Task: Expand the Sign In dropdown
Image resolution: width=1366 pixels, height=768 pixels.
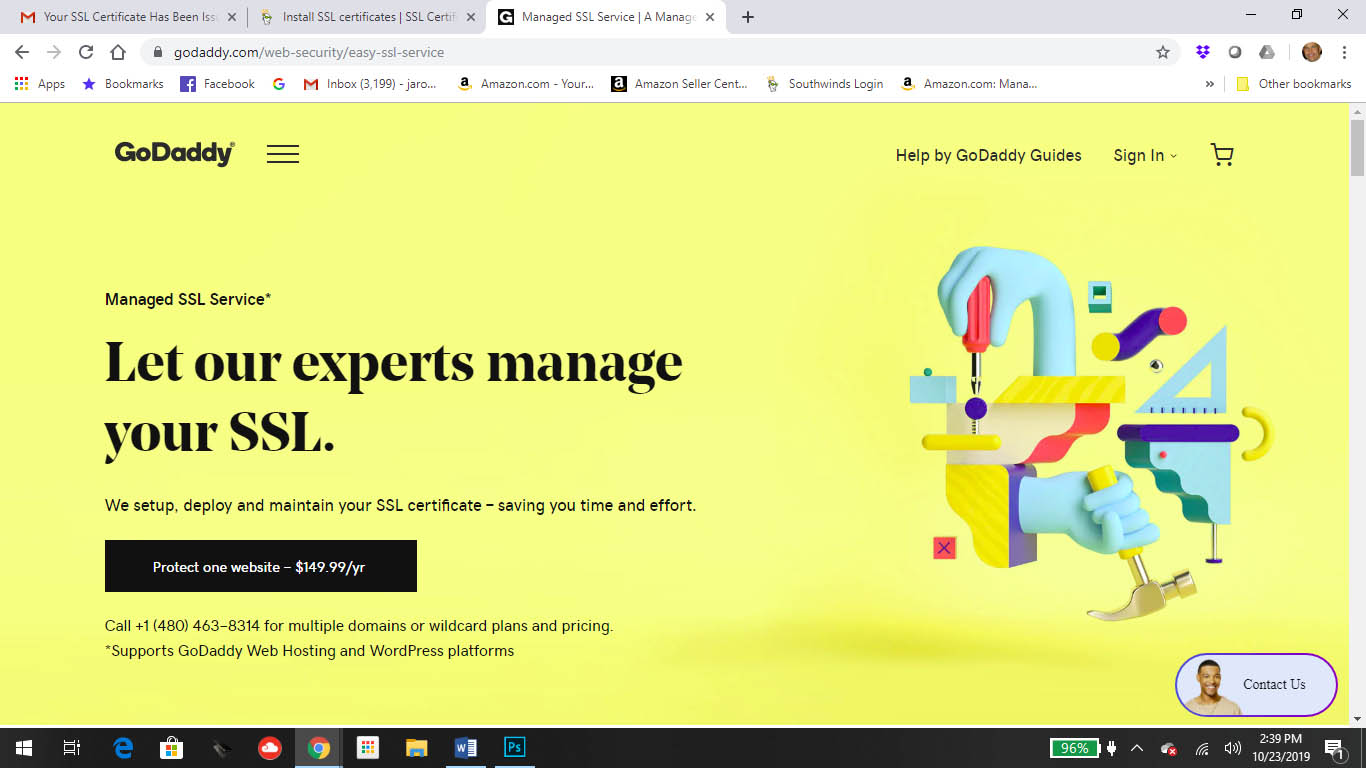Action: click(1145, 155)
